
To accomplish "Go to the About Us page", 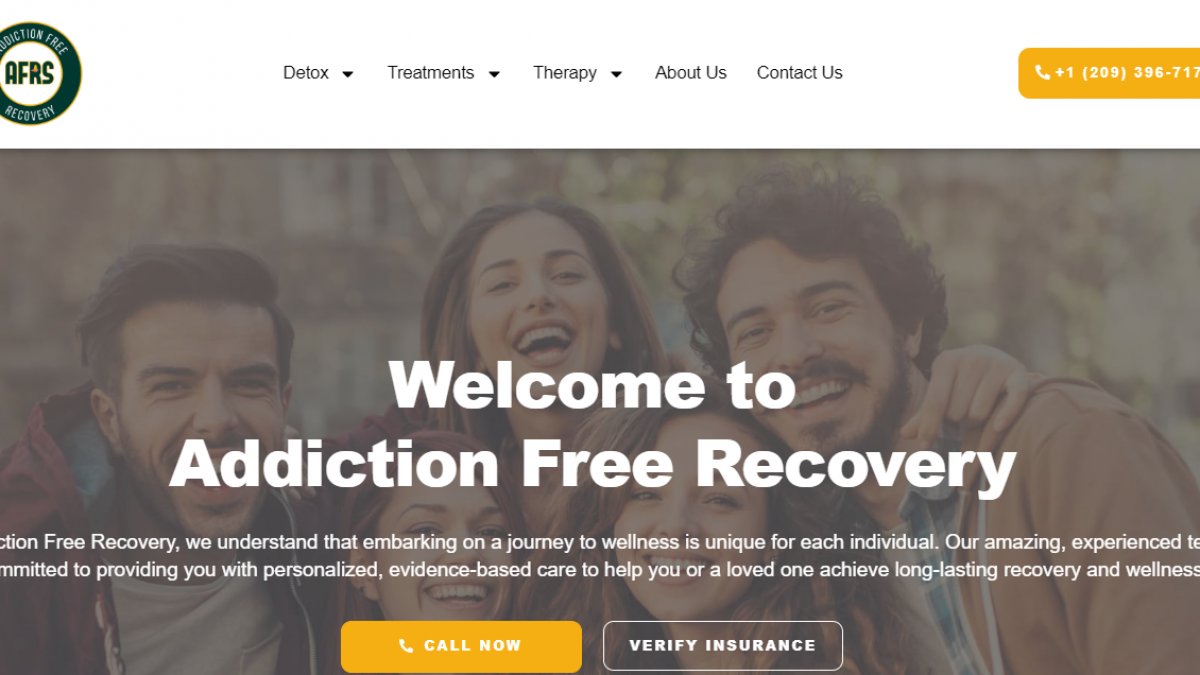I will [691, 73].
